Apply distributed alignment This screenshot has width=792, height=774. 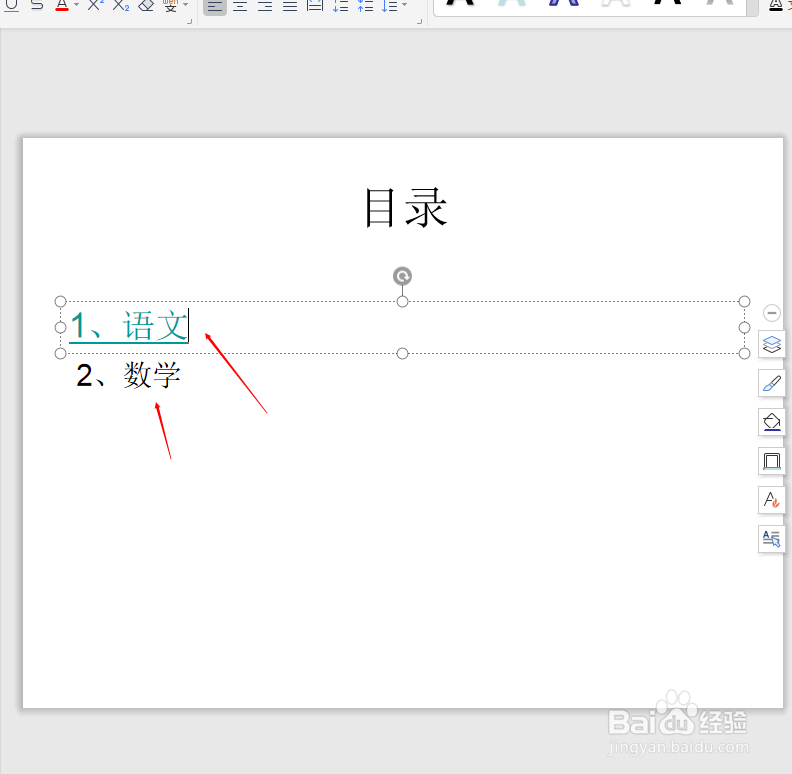[315, 6]
